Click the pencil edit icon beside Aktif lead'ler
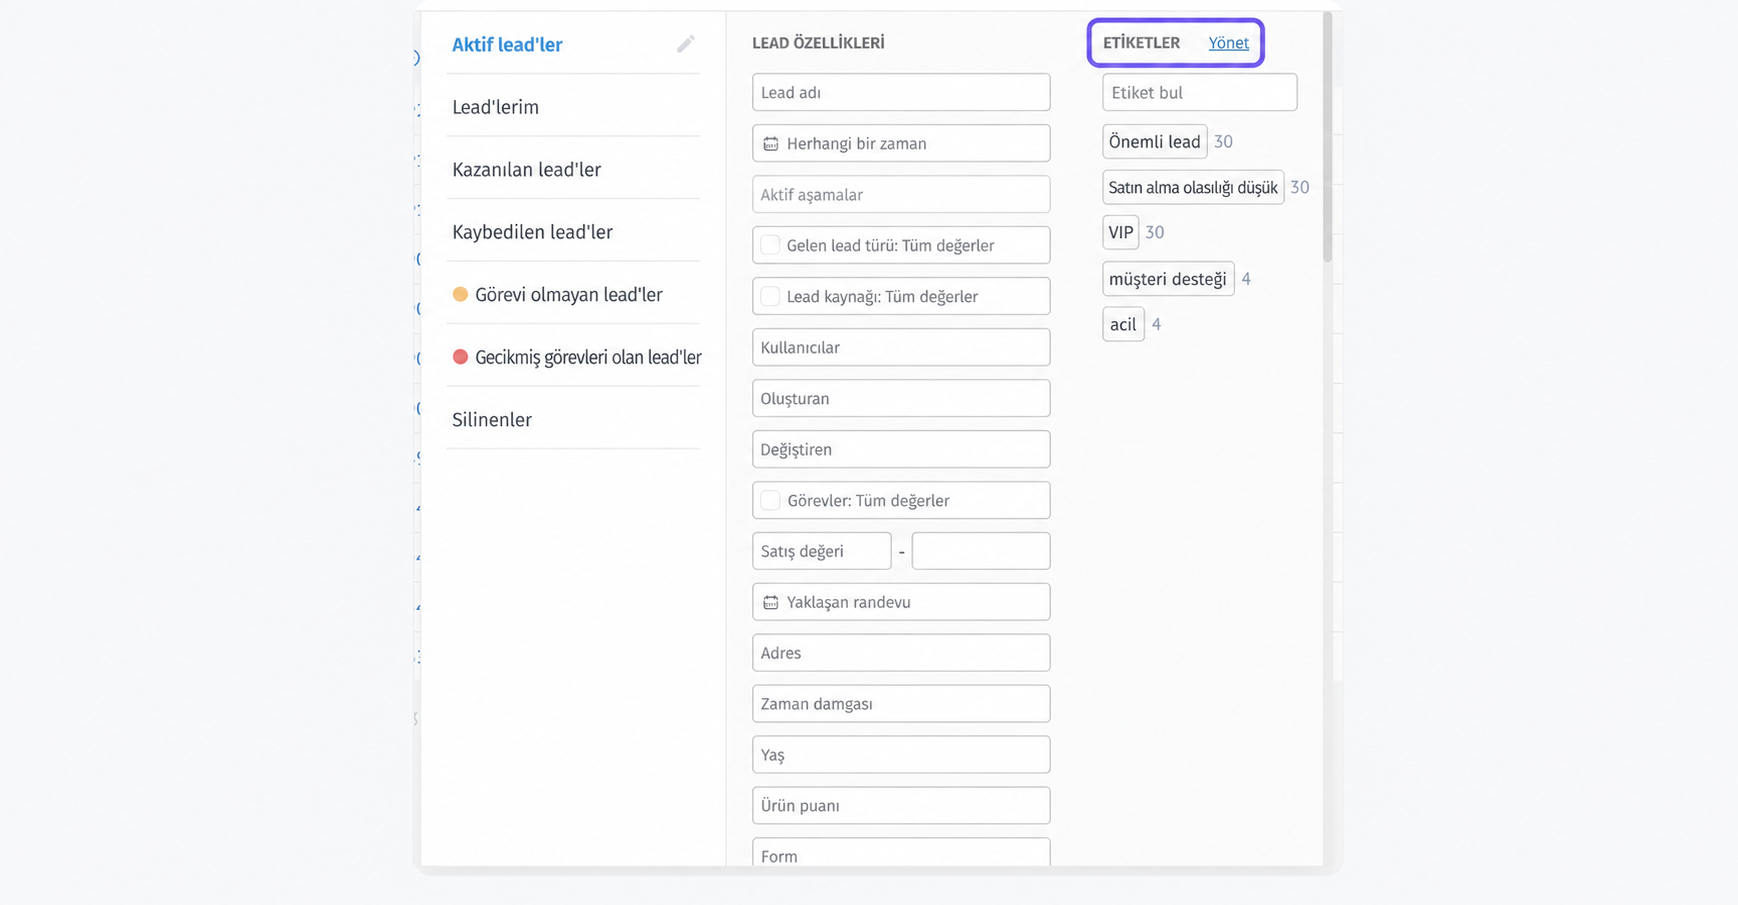Image resolution: width=1738 pixels, height=905 pixels. point(685,44)
